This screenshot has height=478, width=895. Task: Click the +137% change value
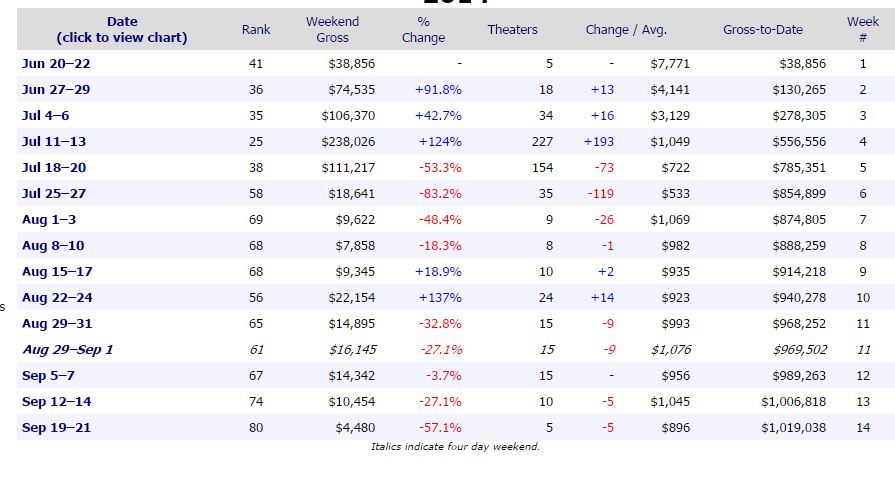pyautogui.click(x=439, y=297)
